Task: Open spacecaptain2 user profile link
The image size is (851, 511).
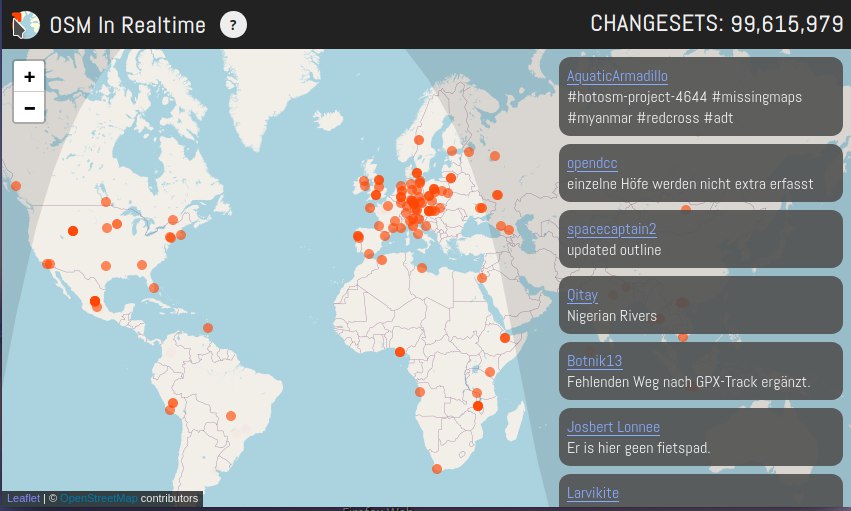Action: pyautogui.click(x=612, y=229)
